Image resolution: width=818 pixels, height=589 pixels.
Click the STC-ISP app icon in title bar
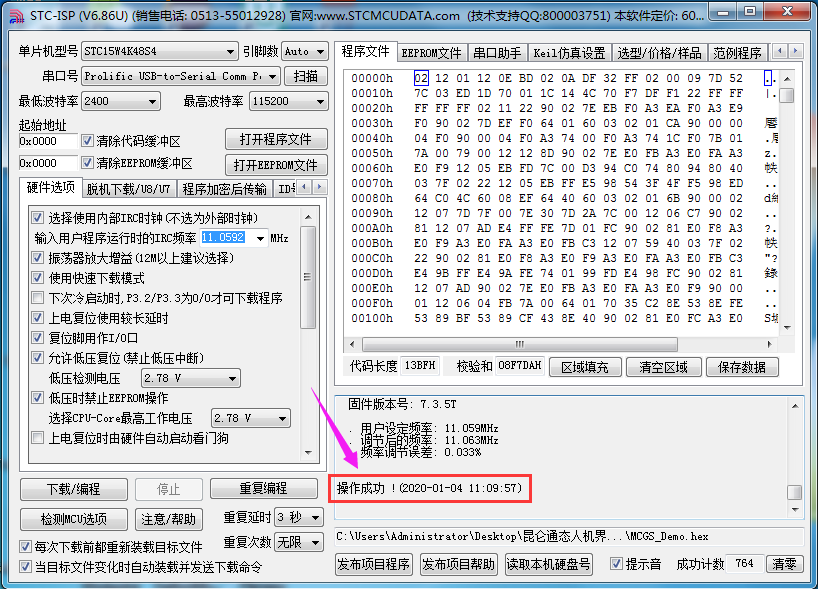coord(16,16)
